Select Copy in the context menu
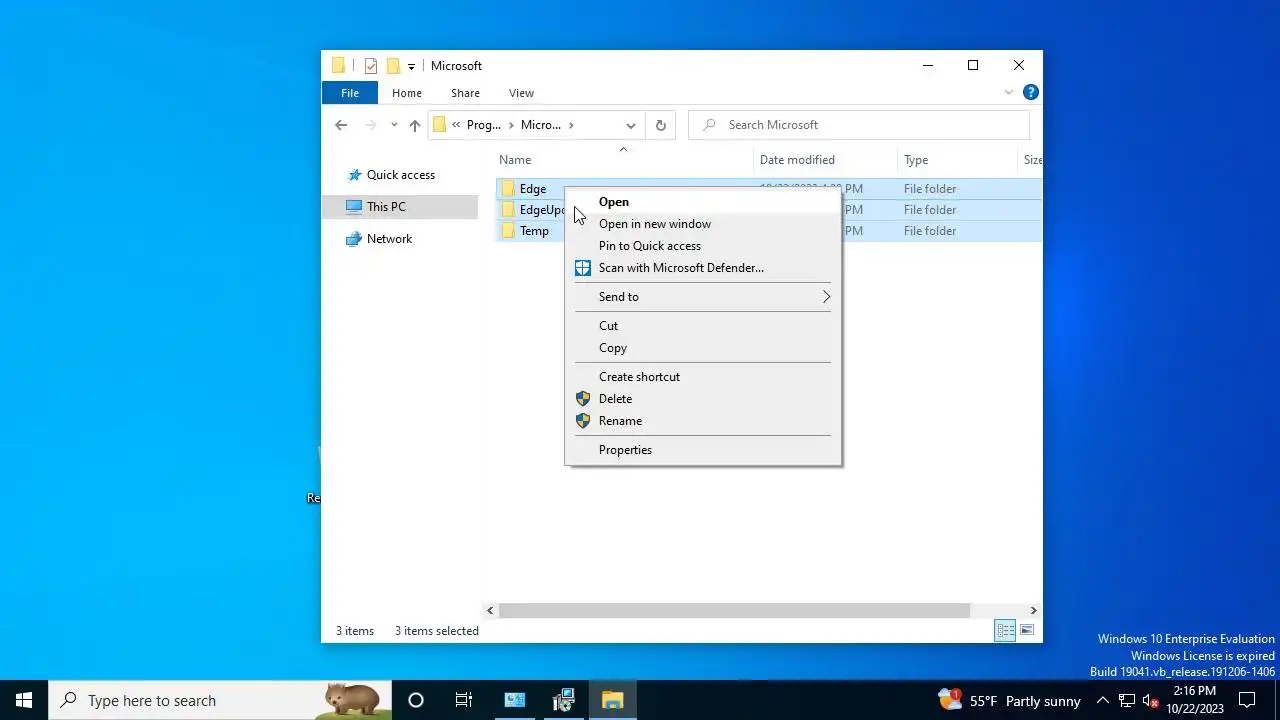 pyautogui.click(x=703, y=348)
